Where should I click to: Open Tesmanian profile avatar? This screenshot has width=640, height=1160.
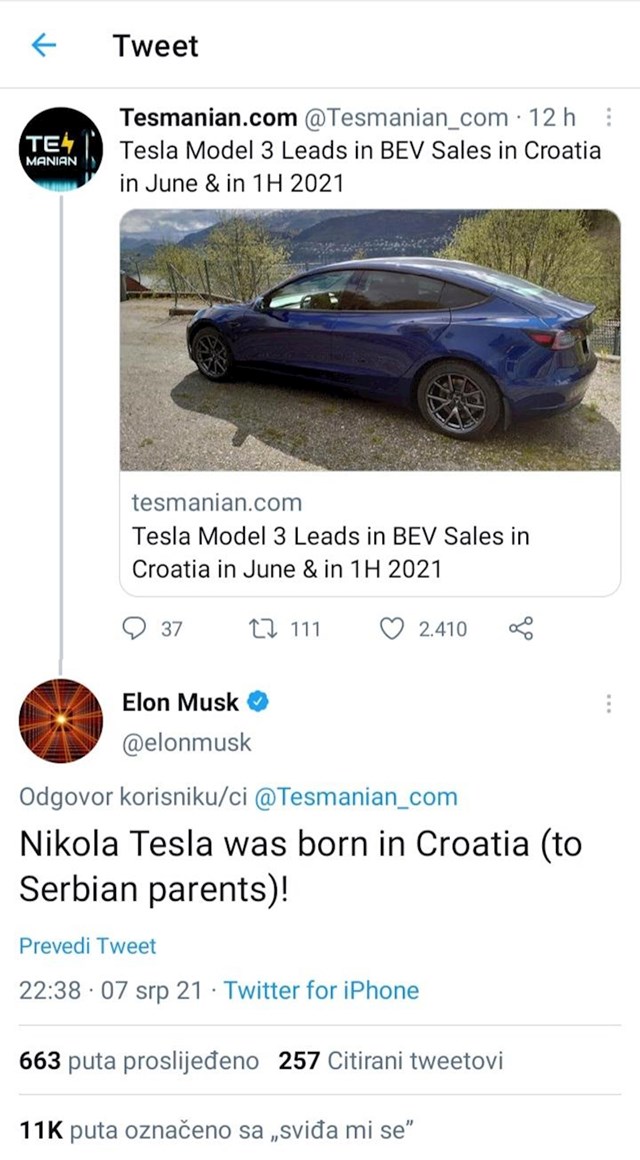pos(61,149)
